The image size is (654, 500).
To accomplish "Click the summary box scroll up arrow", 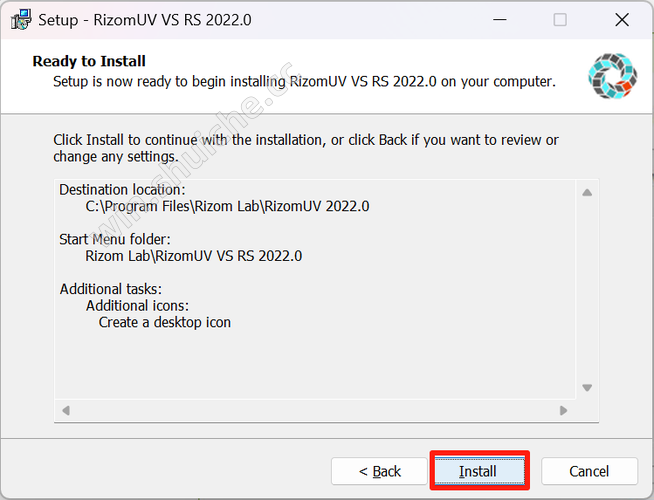I will [x=587, y=192].
